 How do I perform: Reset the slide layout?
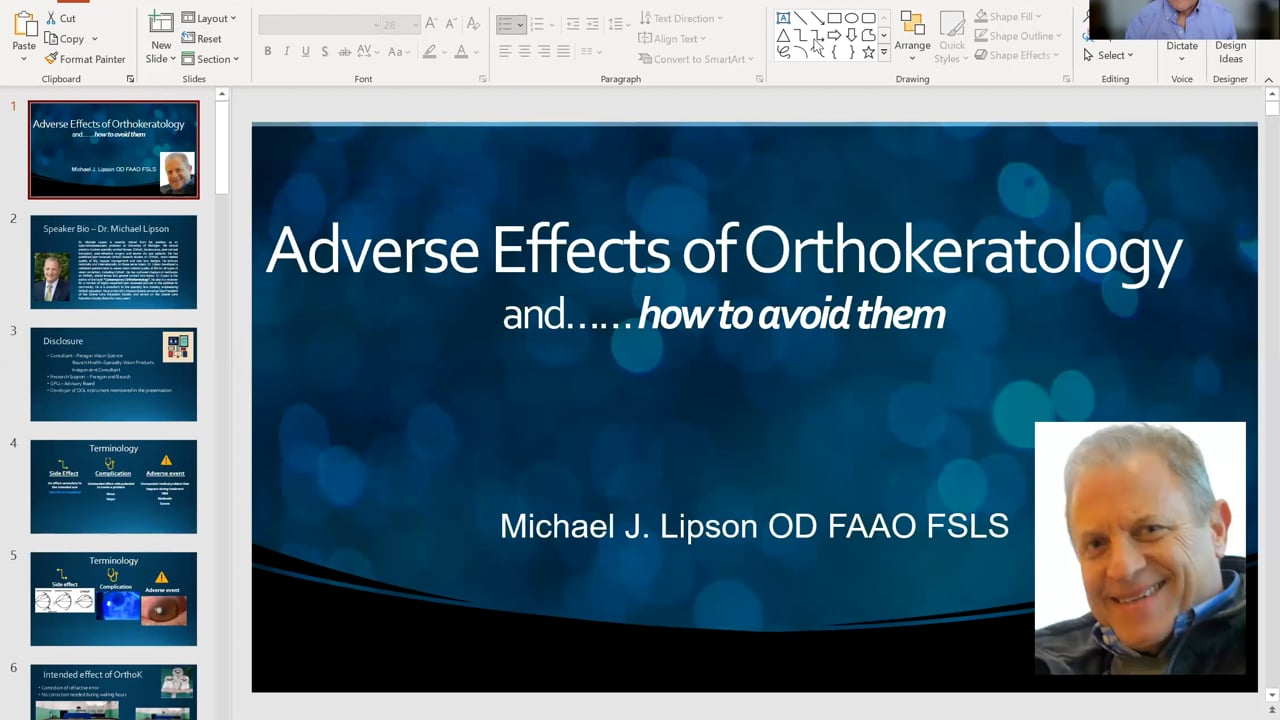[x=202, y=39]
